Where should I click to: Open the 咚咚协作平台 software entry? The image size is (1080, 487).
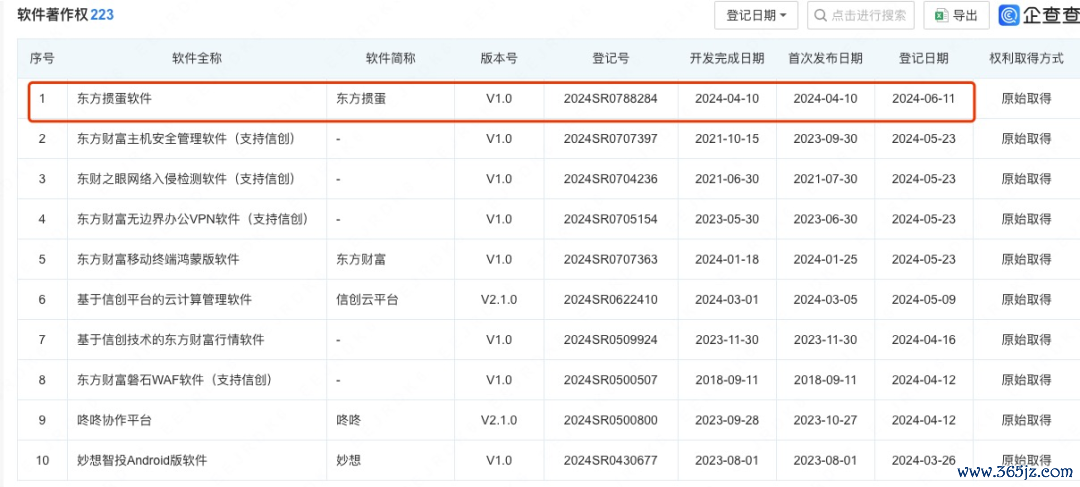coord(114,420)
